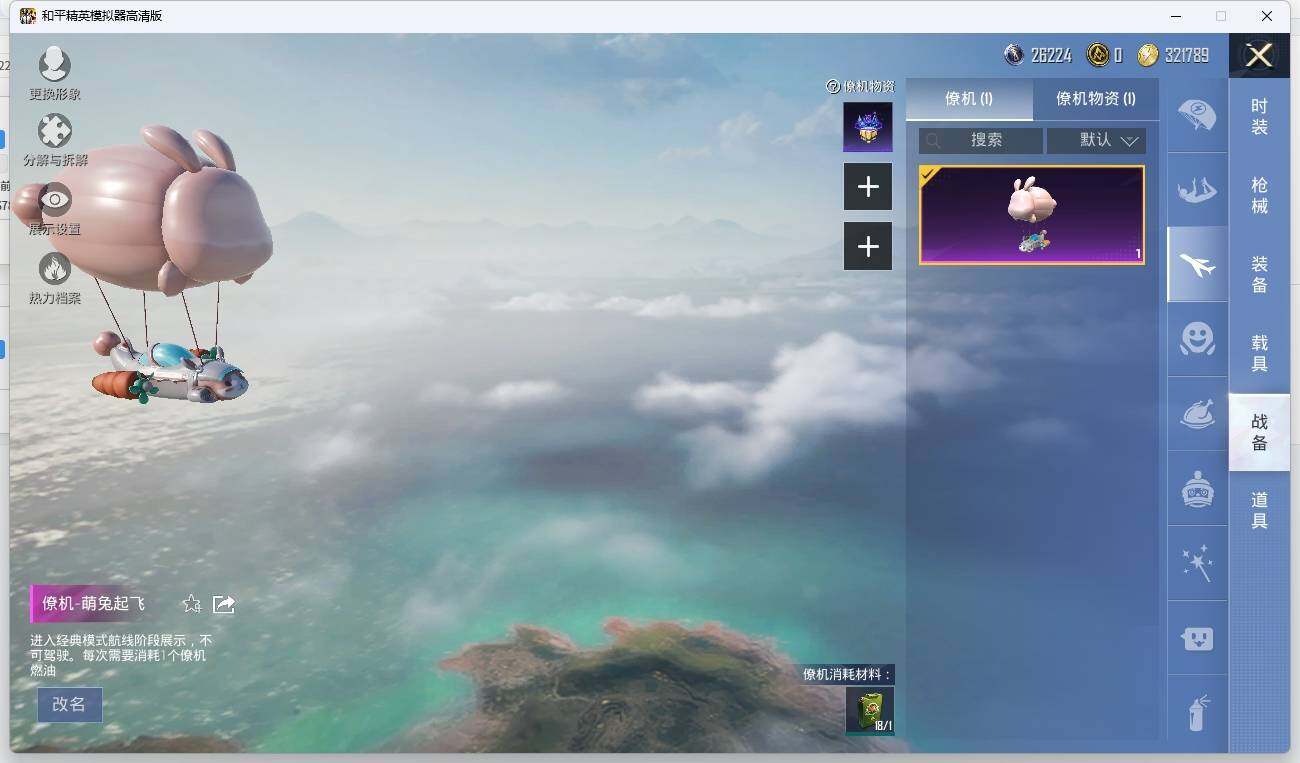Switch to 装备 side tab
Image resolution: width=1300 pixels, height=763 pixels.
pyautogui.click(x=1259, y=275)
